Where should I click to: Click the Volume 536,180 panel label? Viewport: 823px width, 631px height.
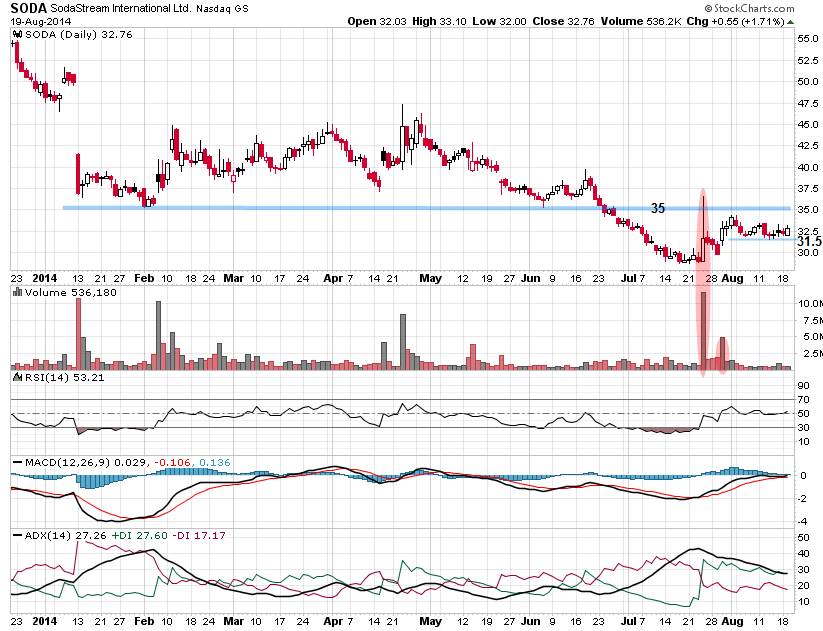70,292
